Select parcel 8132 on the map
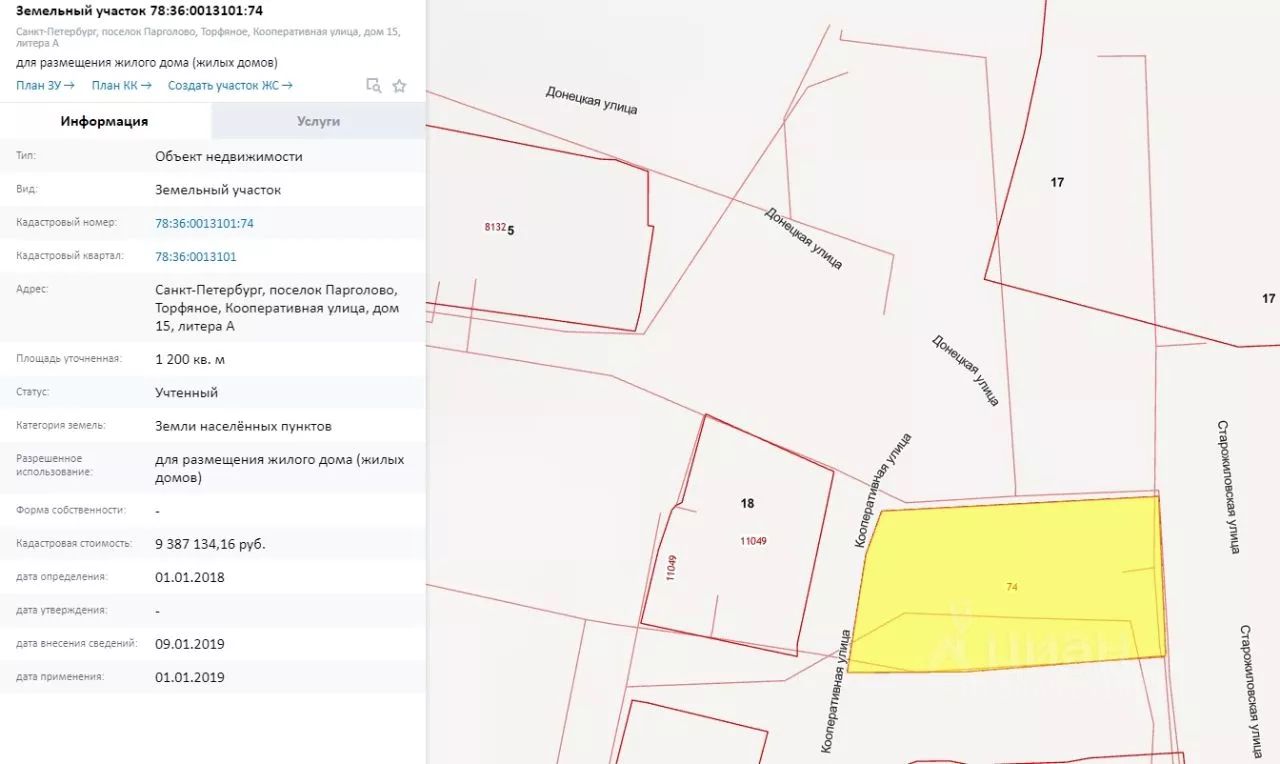 (494, 227)
